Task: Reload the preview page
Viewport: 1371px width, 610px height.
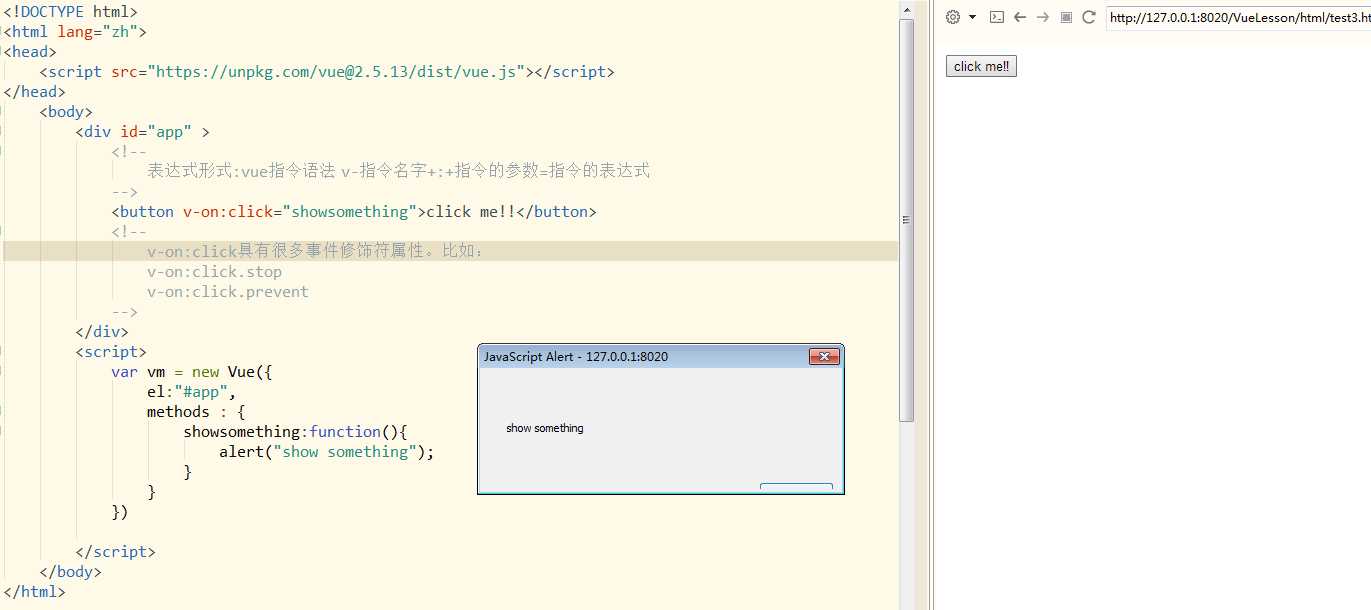Action: point(1089,17)
